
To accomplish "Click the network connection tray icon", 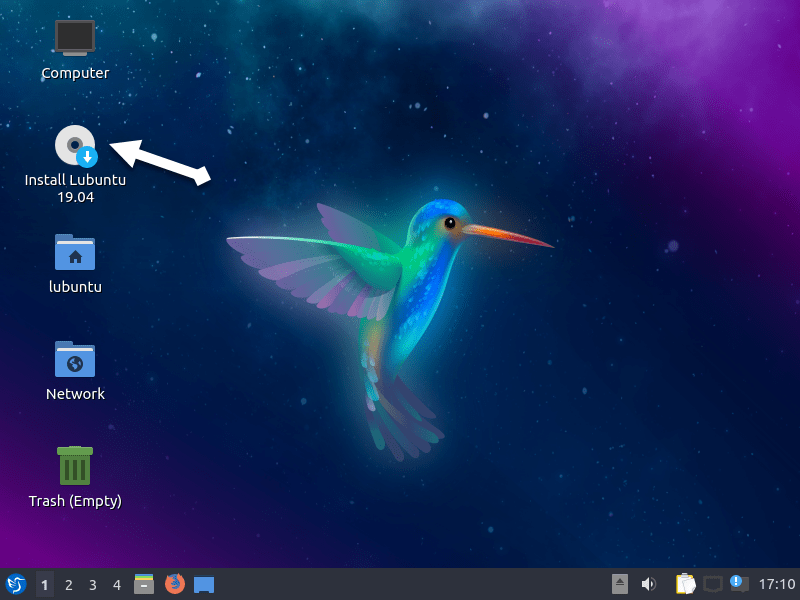I will pyautogui.click(x=712, y=584).
